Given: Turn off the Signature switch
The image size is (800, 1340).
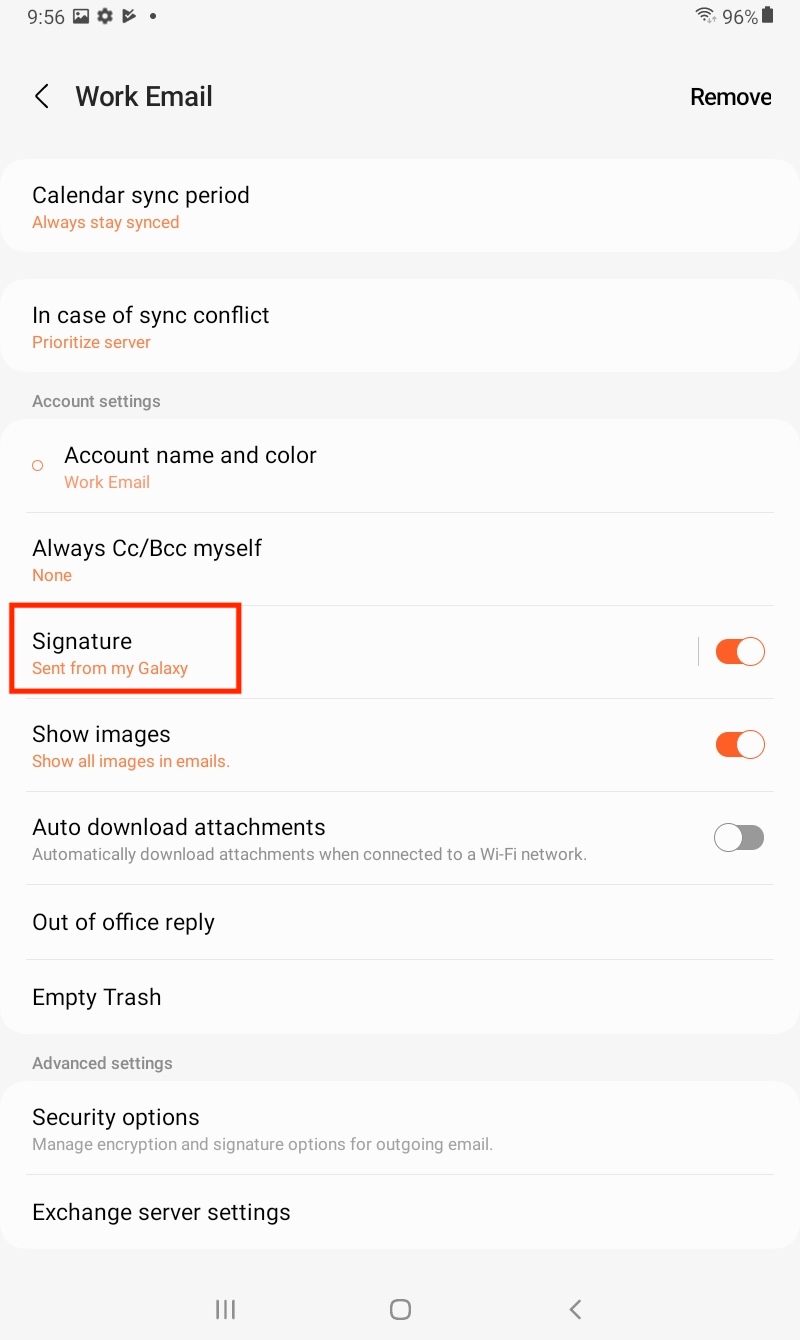Looking at the screenshot, I should click(740, 652).
